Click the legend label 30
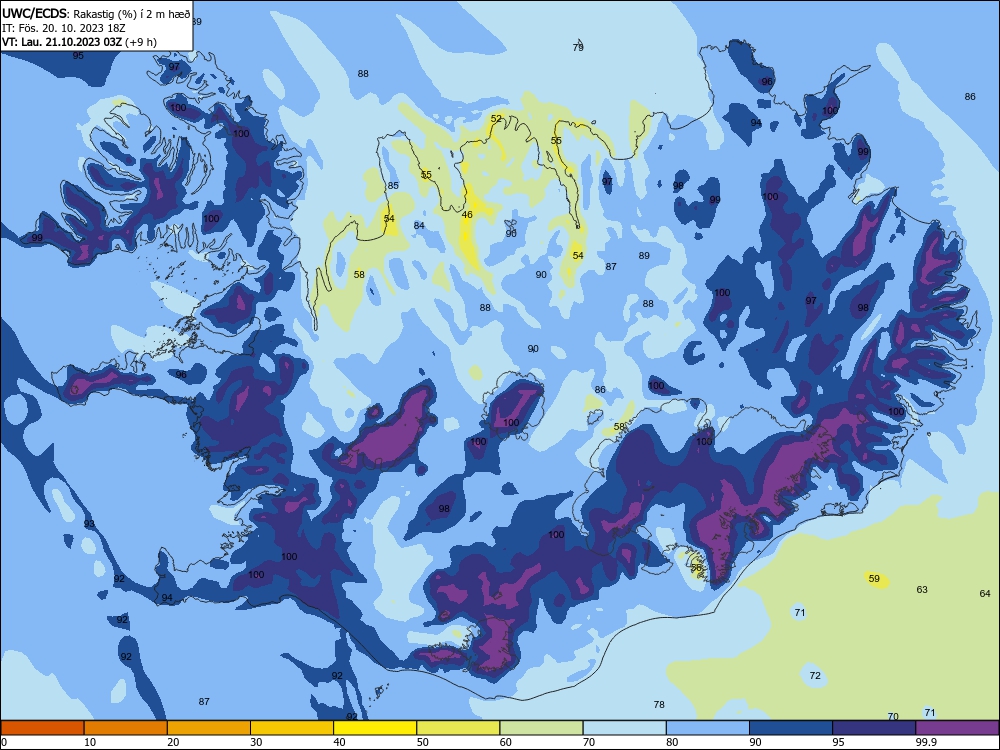Image resolution: width=1000 pixels, height=750 pixels. (256, 742)
